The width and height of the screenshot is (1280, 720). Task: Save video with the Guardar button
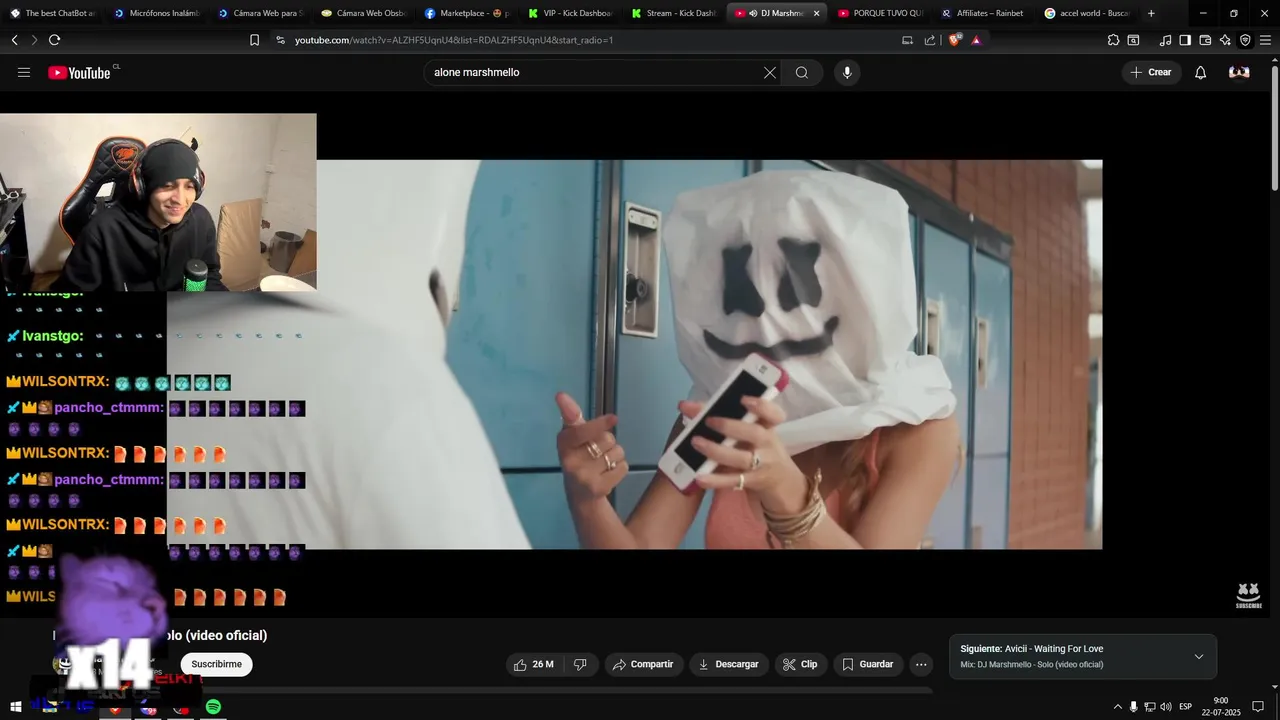tap(867, 664)
